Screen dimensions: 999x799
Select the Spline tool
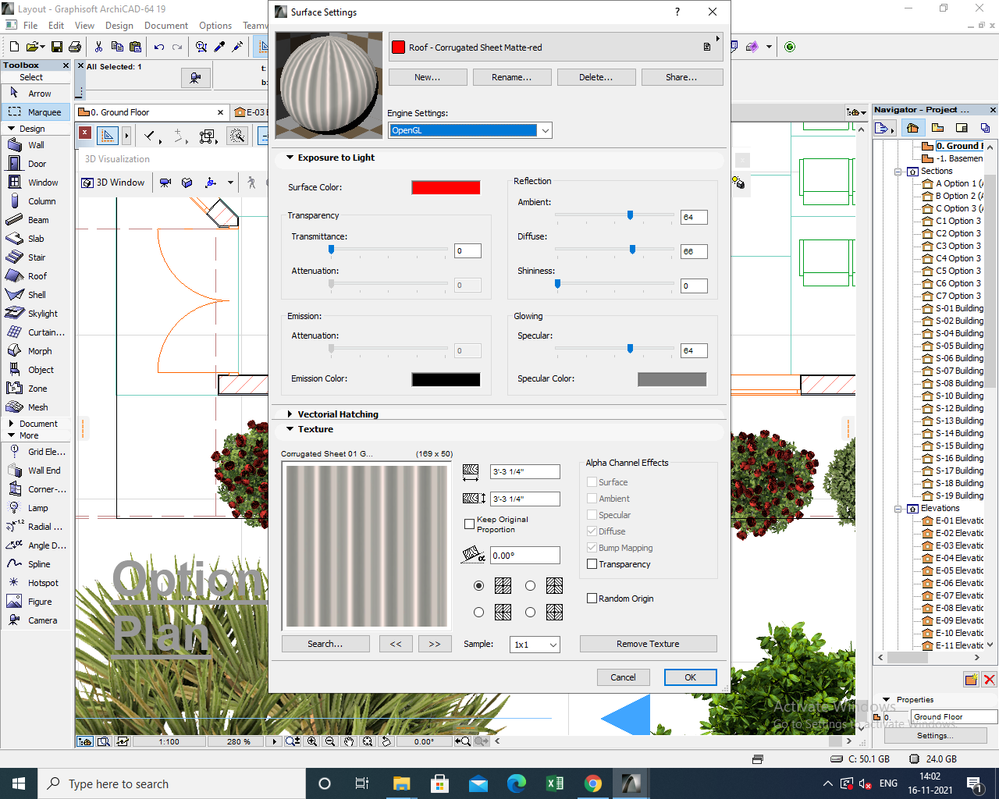click(38, 564)
